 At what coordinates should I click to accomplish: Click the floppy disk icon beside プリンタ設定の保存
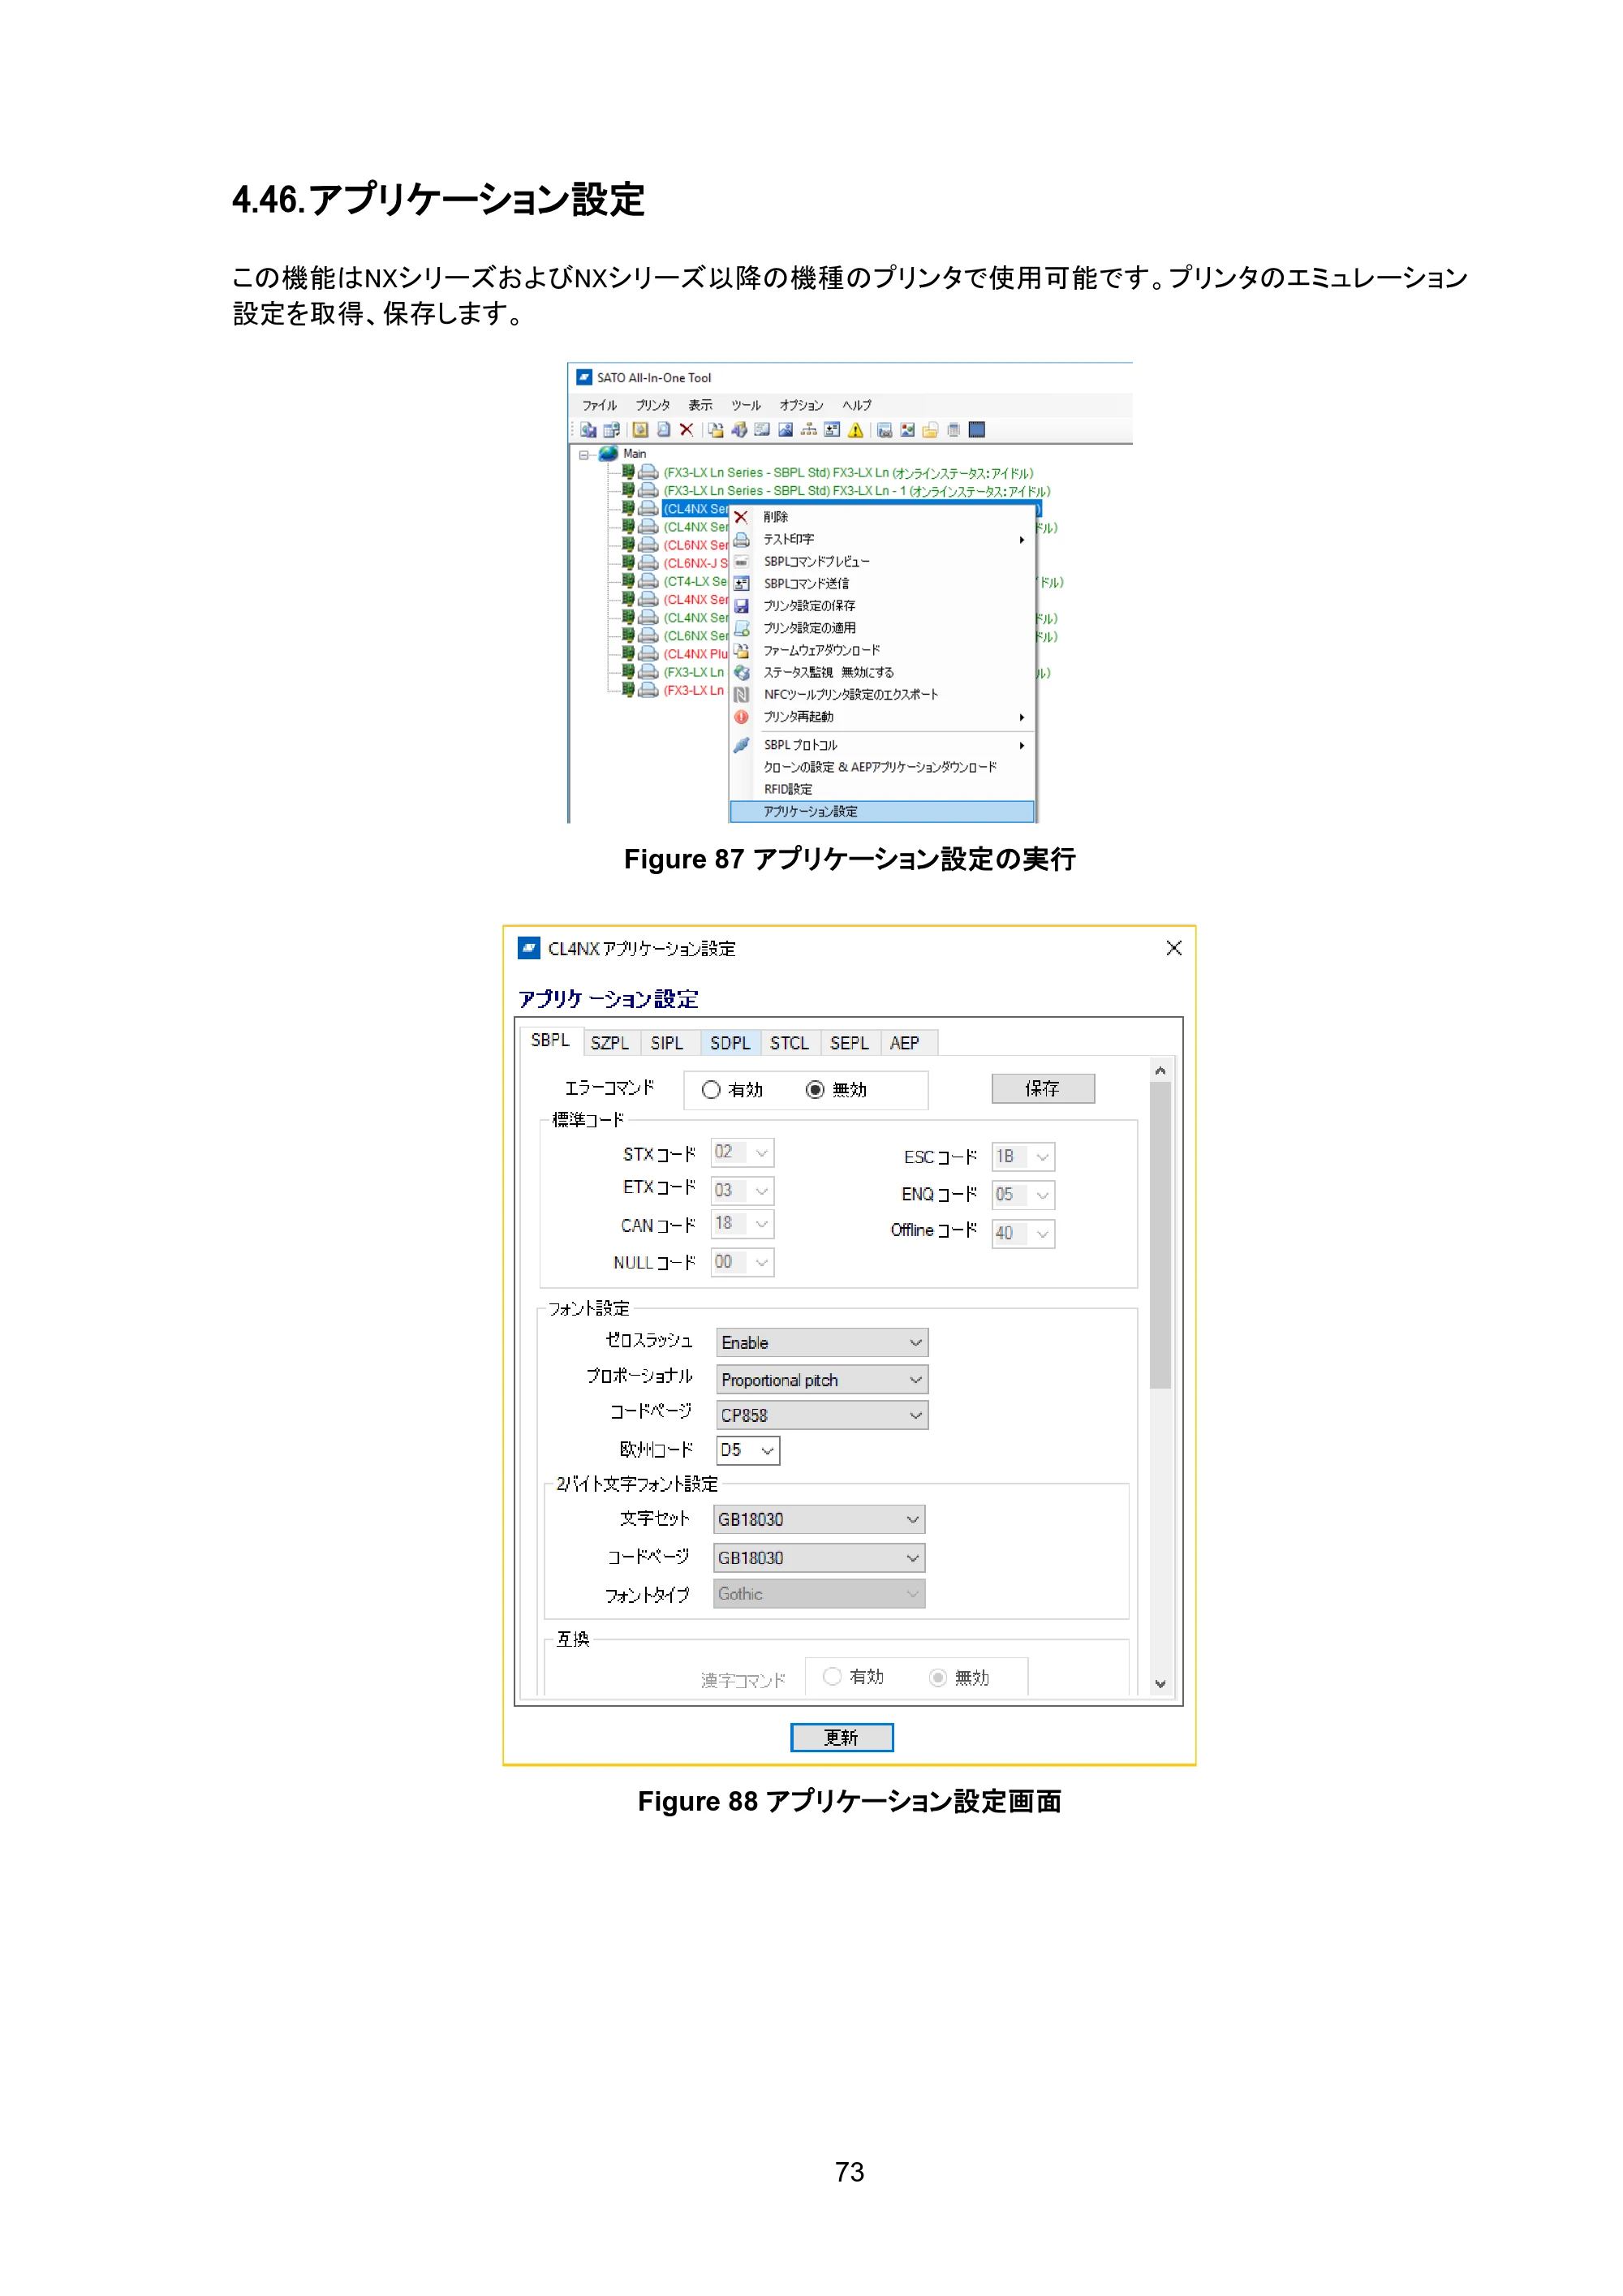point(742,606)
